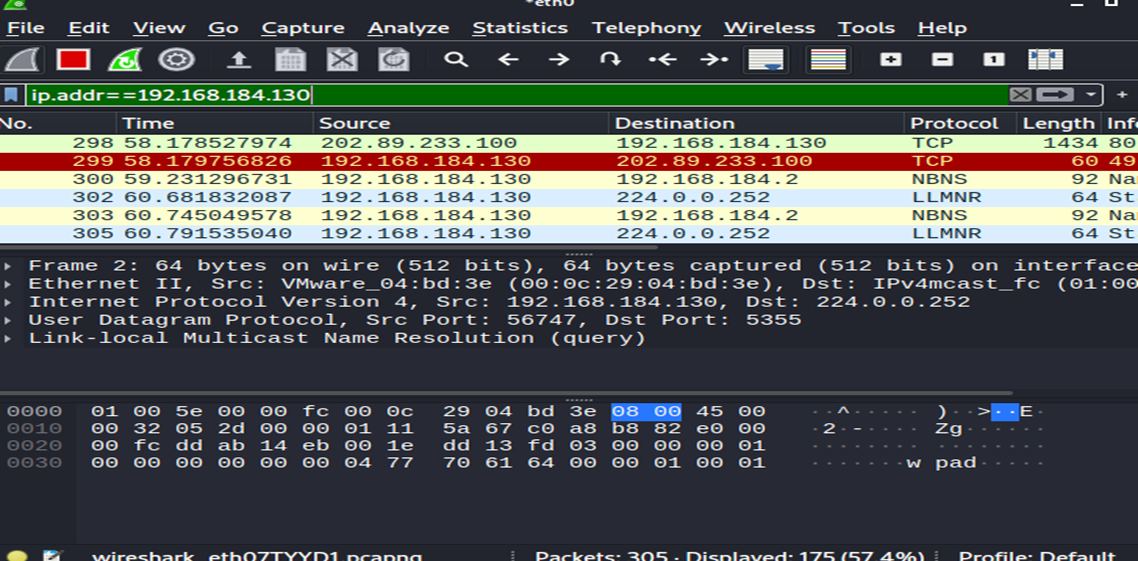Reset text to normal size
This screenshot has height=561, width=1138.
click(994, 60)
